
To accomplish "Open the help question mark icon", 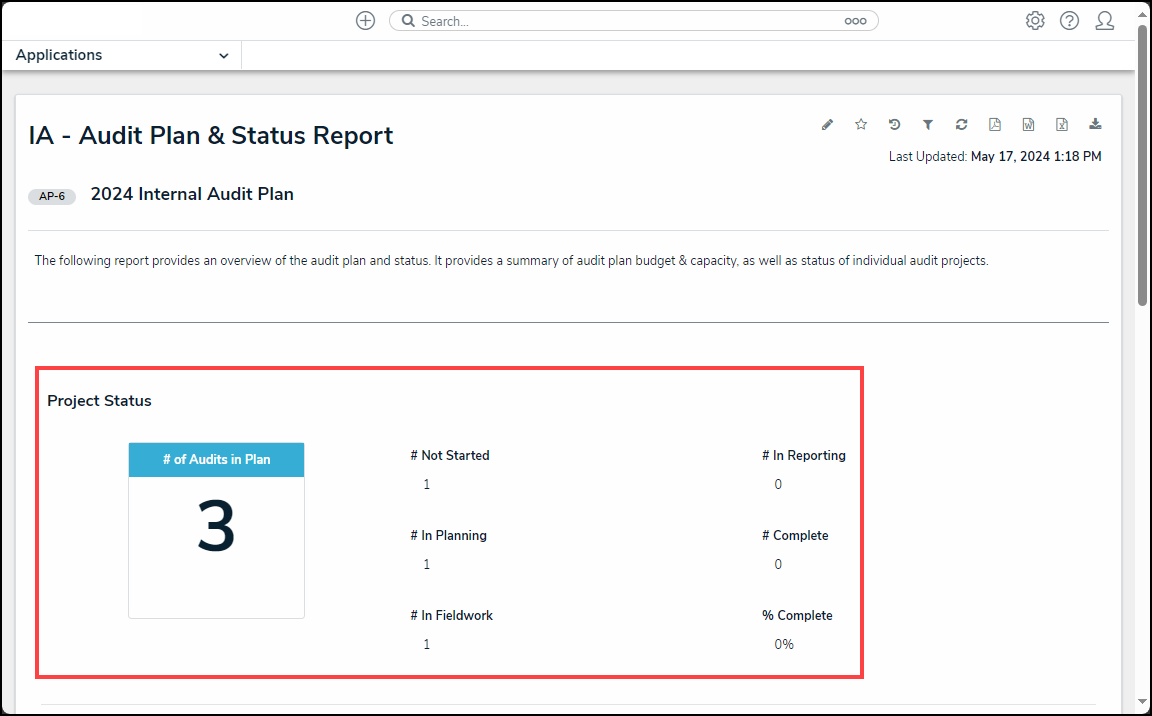I will coord(1069,21).
